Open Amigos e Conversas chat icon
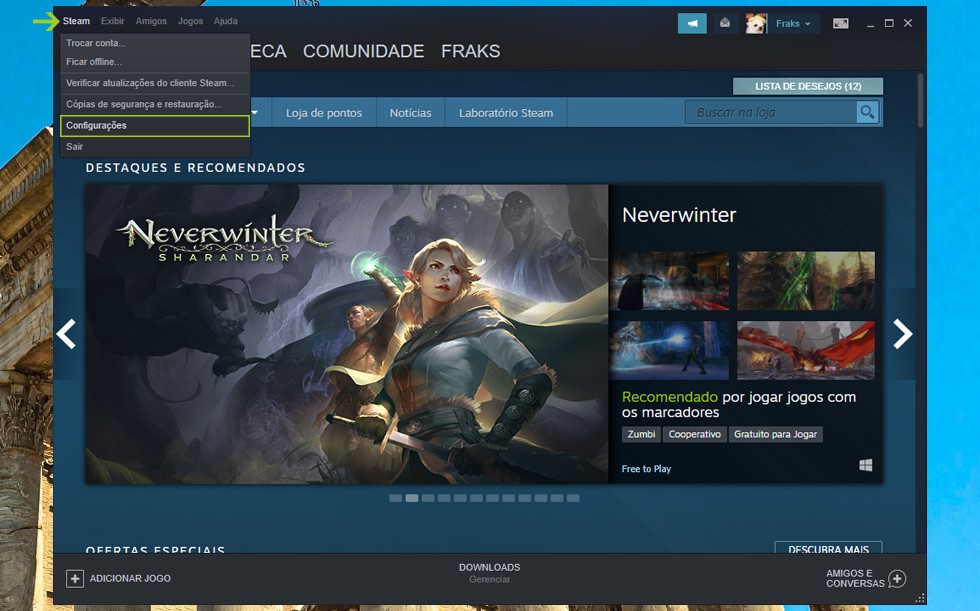980x611 pixels. pos(896,578)
